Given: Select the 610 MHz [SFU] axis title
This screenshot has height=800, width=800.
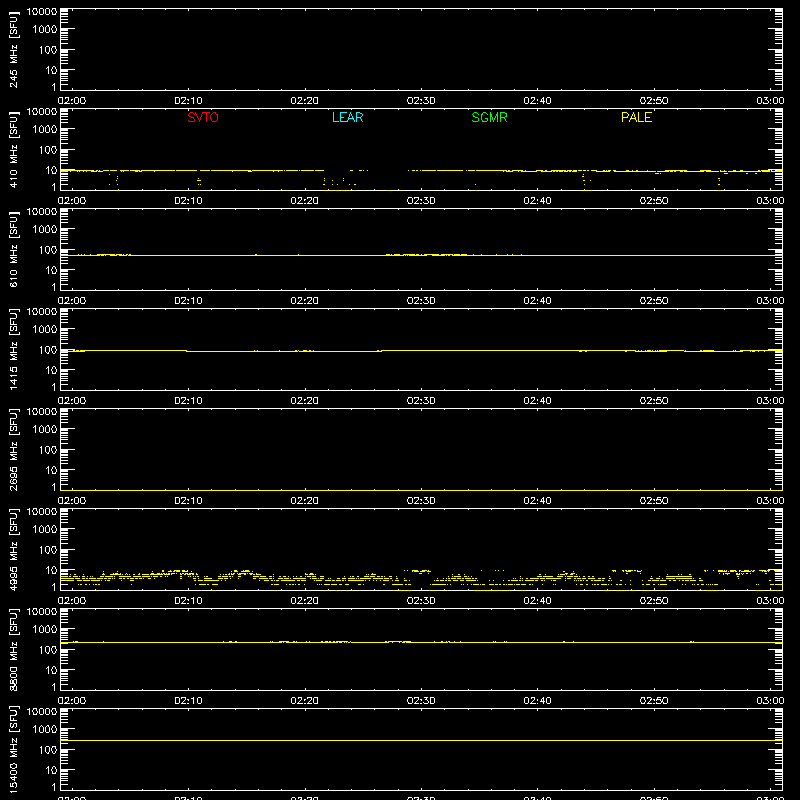Looking at the screenshot, I should (x=13, y=249).
